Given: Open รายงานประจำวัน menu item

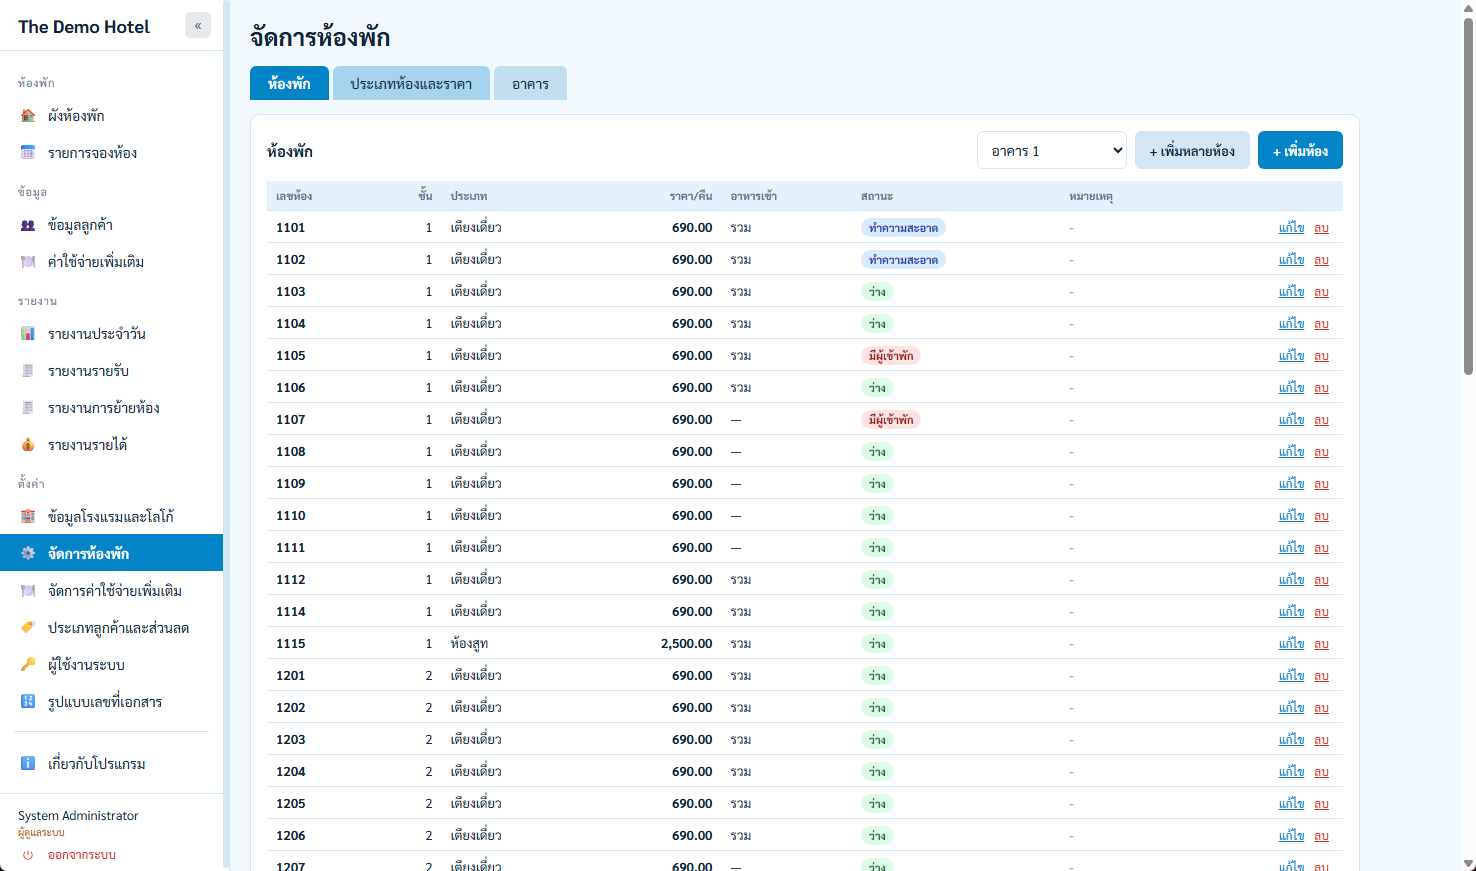Looking at the screenshot, I should tap(112, 334).
